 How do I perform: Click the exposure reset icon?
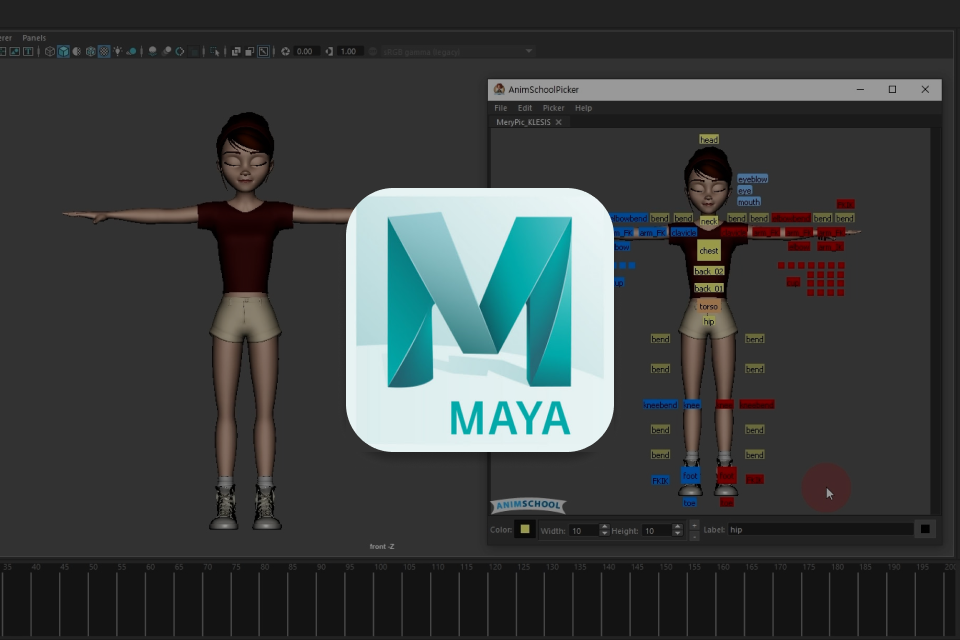285,51
